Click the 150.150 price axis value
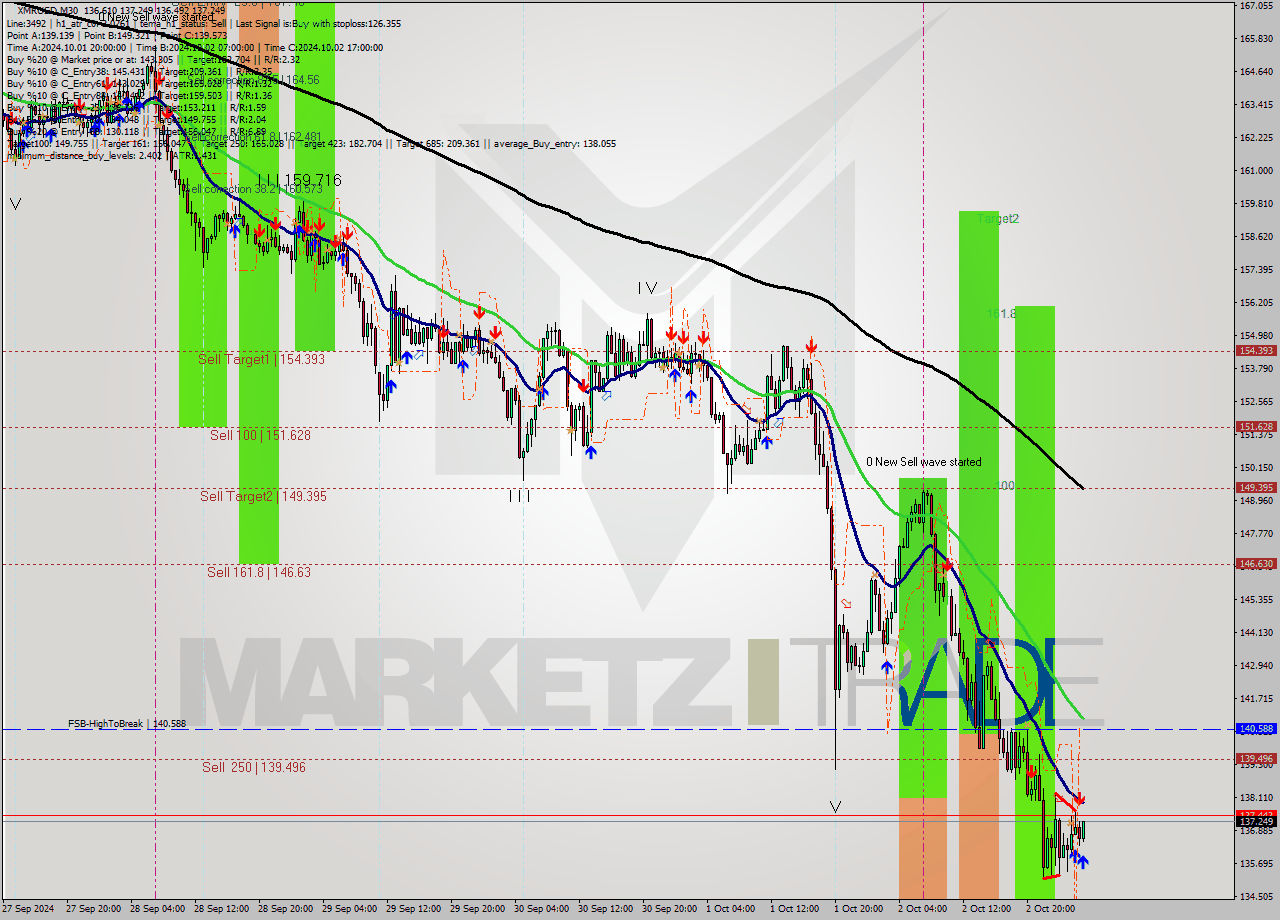 point(1256,468)
